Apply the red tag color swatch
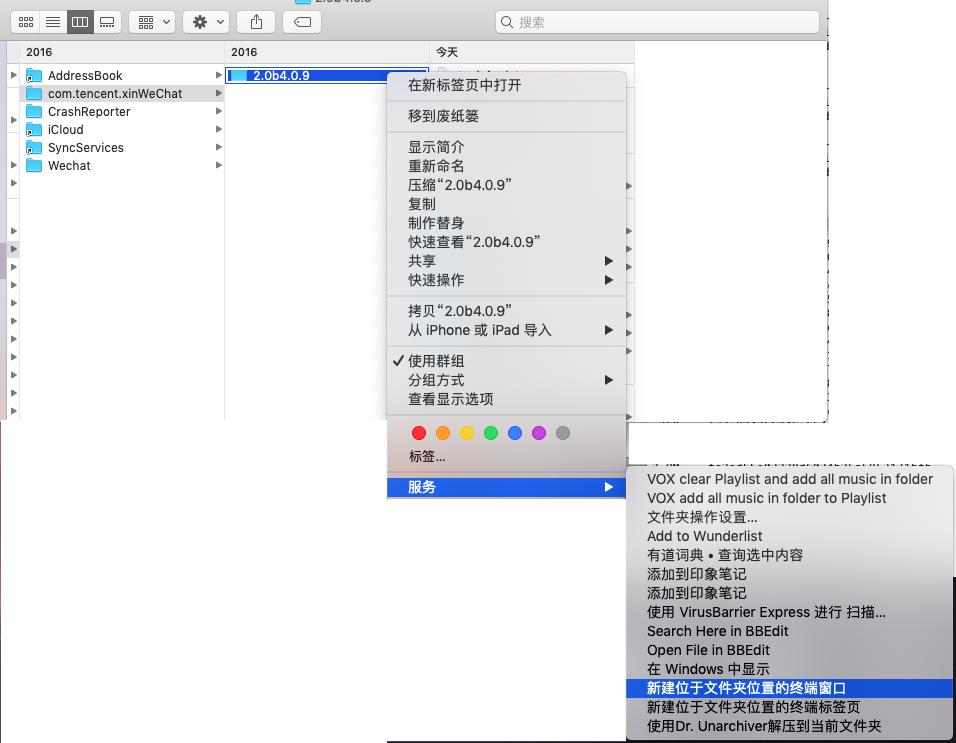This screenshot has width=956, height=743. tap(419, 433)
